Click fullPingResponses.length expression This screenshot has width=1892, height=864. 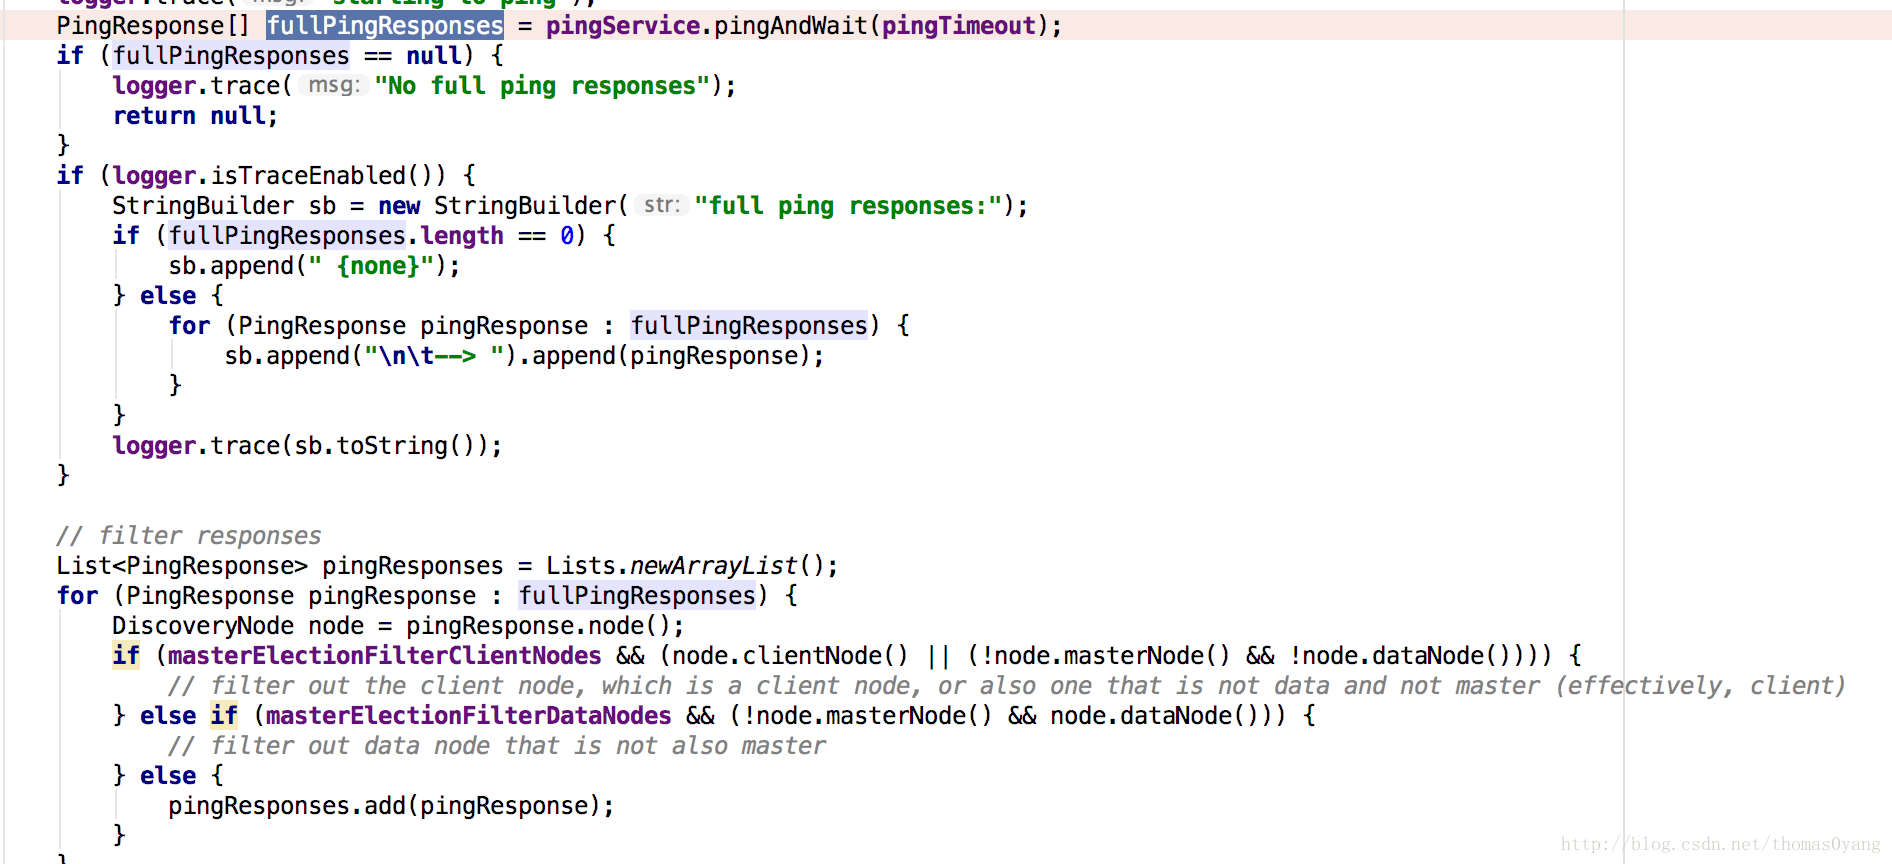tap(336, 236)
